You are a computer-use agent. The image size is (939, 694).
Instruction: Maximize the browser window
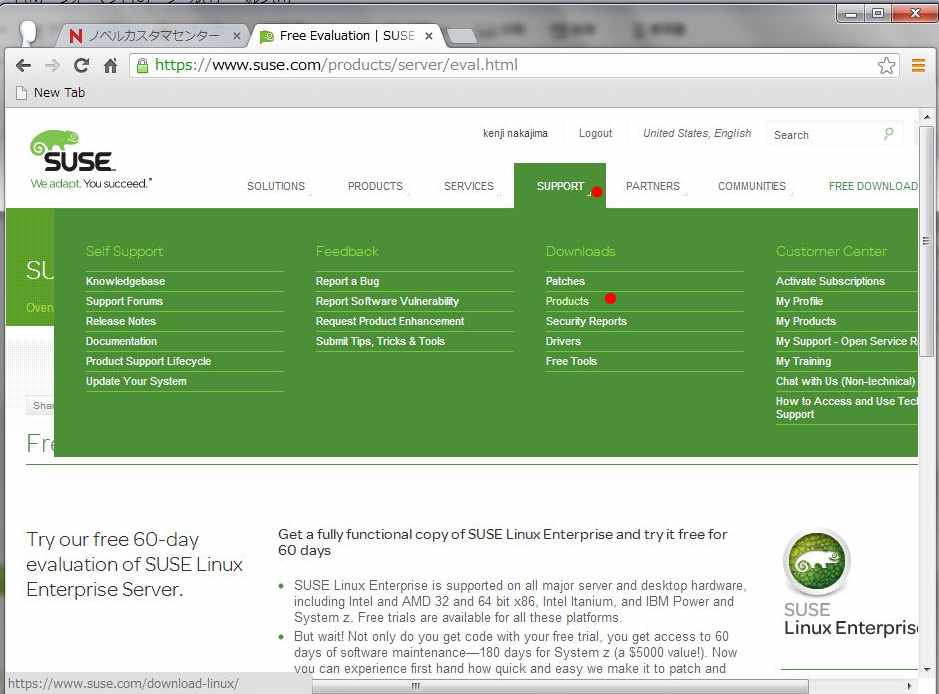point(878,13)
